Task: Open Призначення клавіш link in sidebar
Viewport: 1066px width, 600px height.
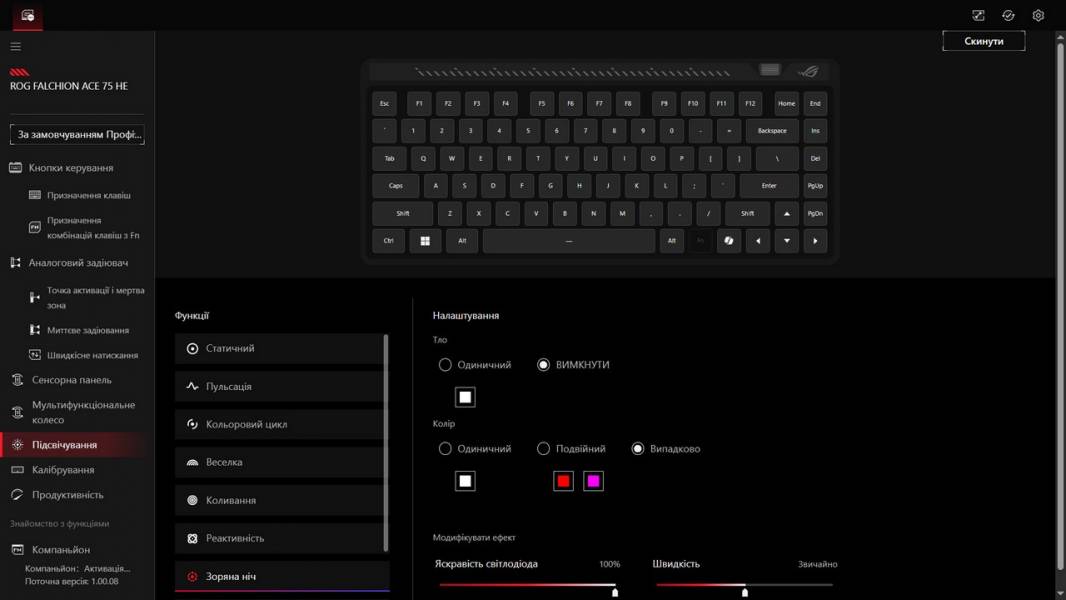Action: 88,195
